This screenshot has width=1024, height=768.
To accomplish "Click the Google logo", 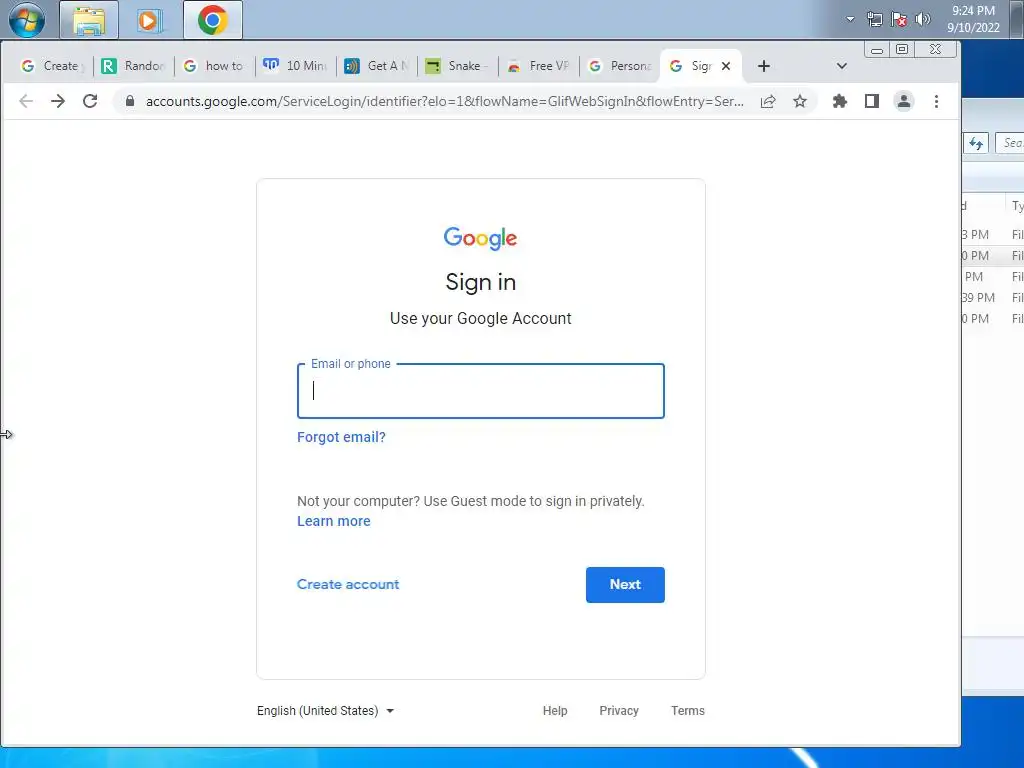I will point(481,238).
